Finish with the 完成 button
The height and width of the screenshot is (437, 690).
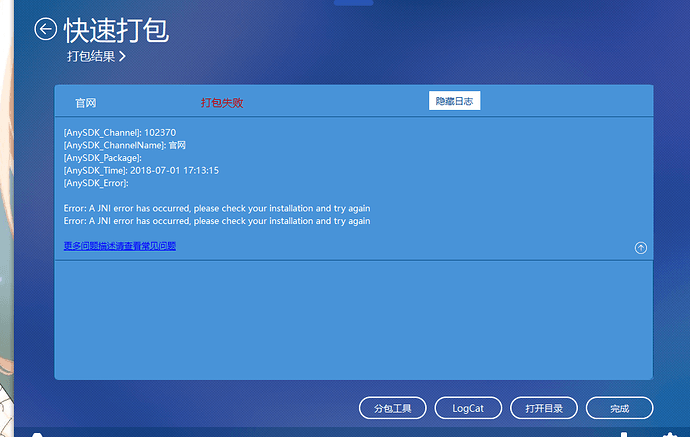tap(620, 408)
